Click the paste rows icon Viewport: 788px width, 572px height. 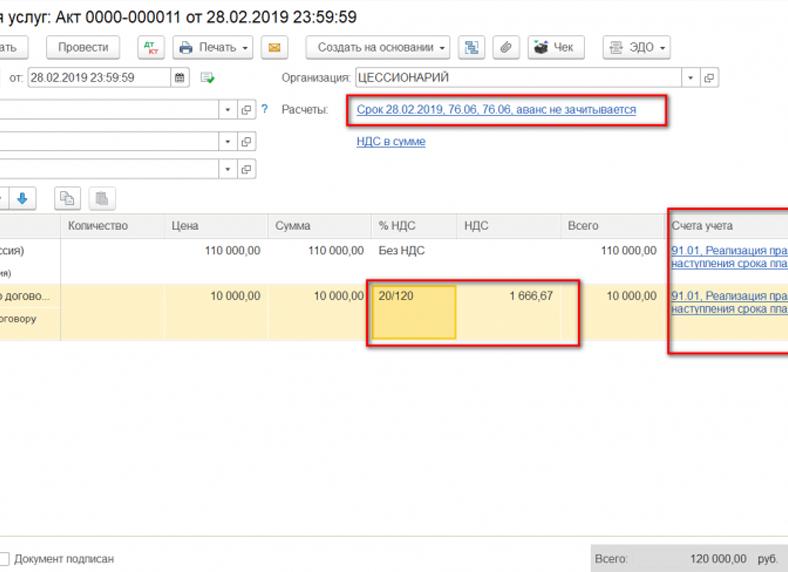[102, 199]
